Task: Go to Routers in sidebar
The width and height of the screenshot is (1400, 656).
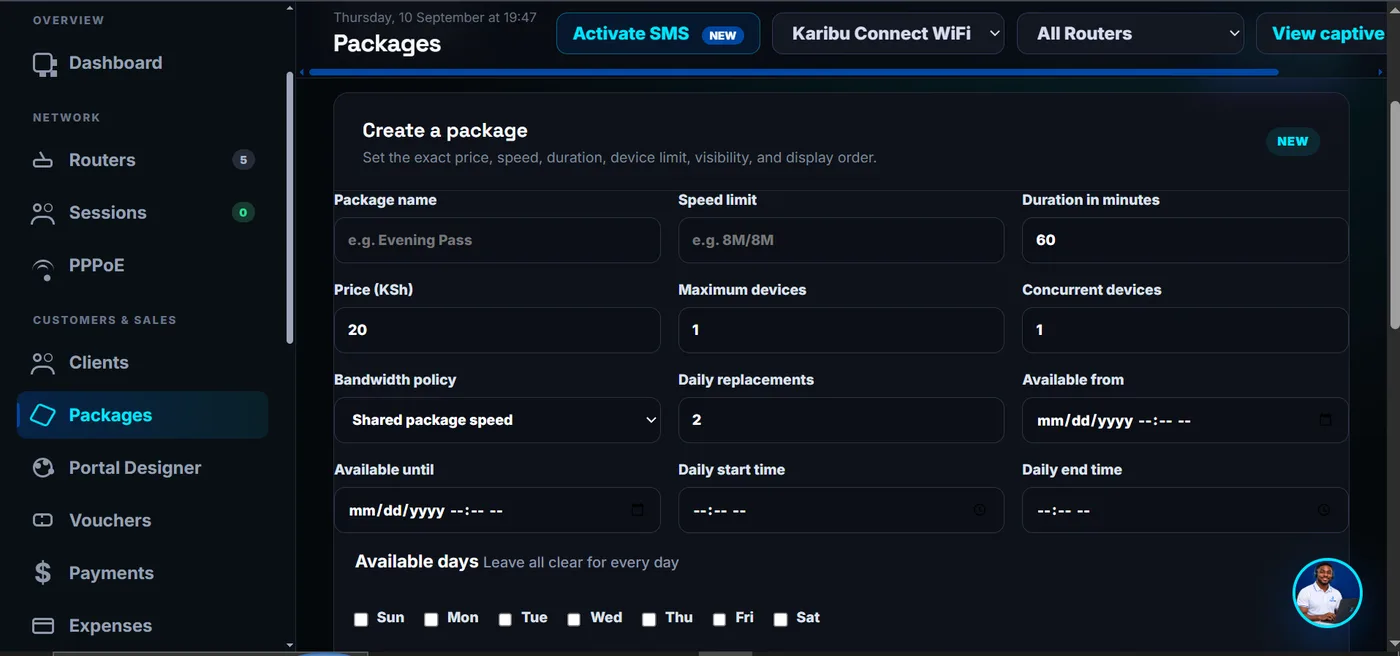Action: [143, 160]
